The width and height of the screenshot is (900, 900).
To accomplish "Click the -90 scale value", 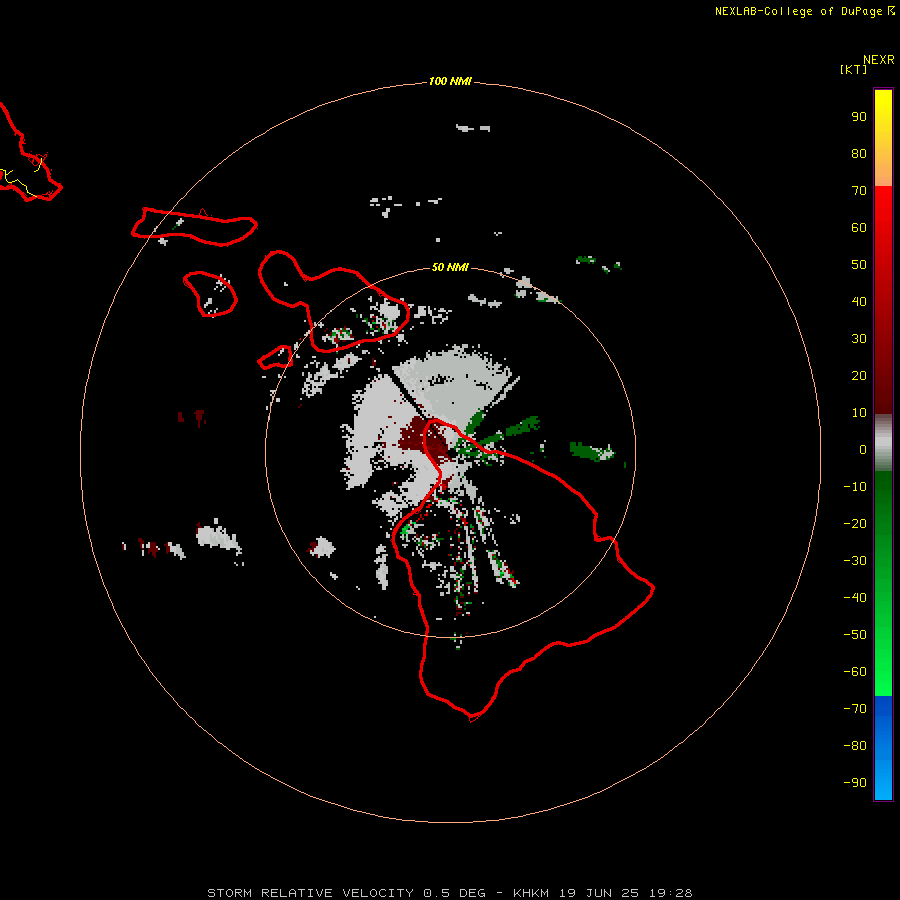I will pyautogui.click(x=855, y=783).
